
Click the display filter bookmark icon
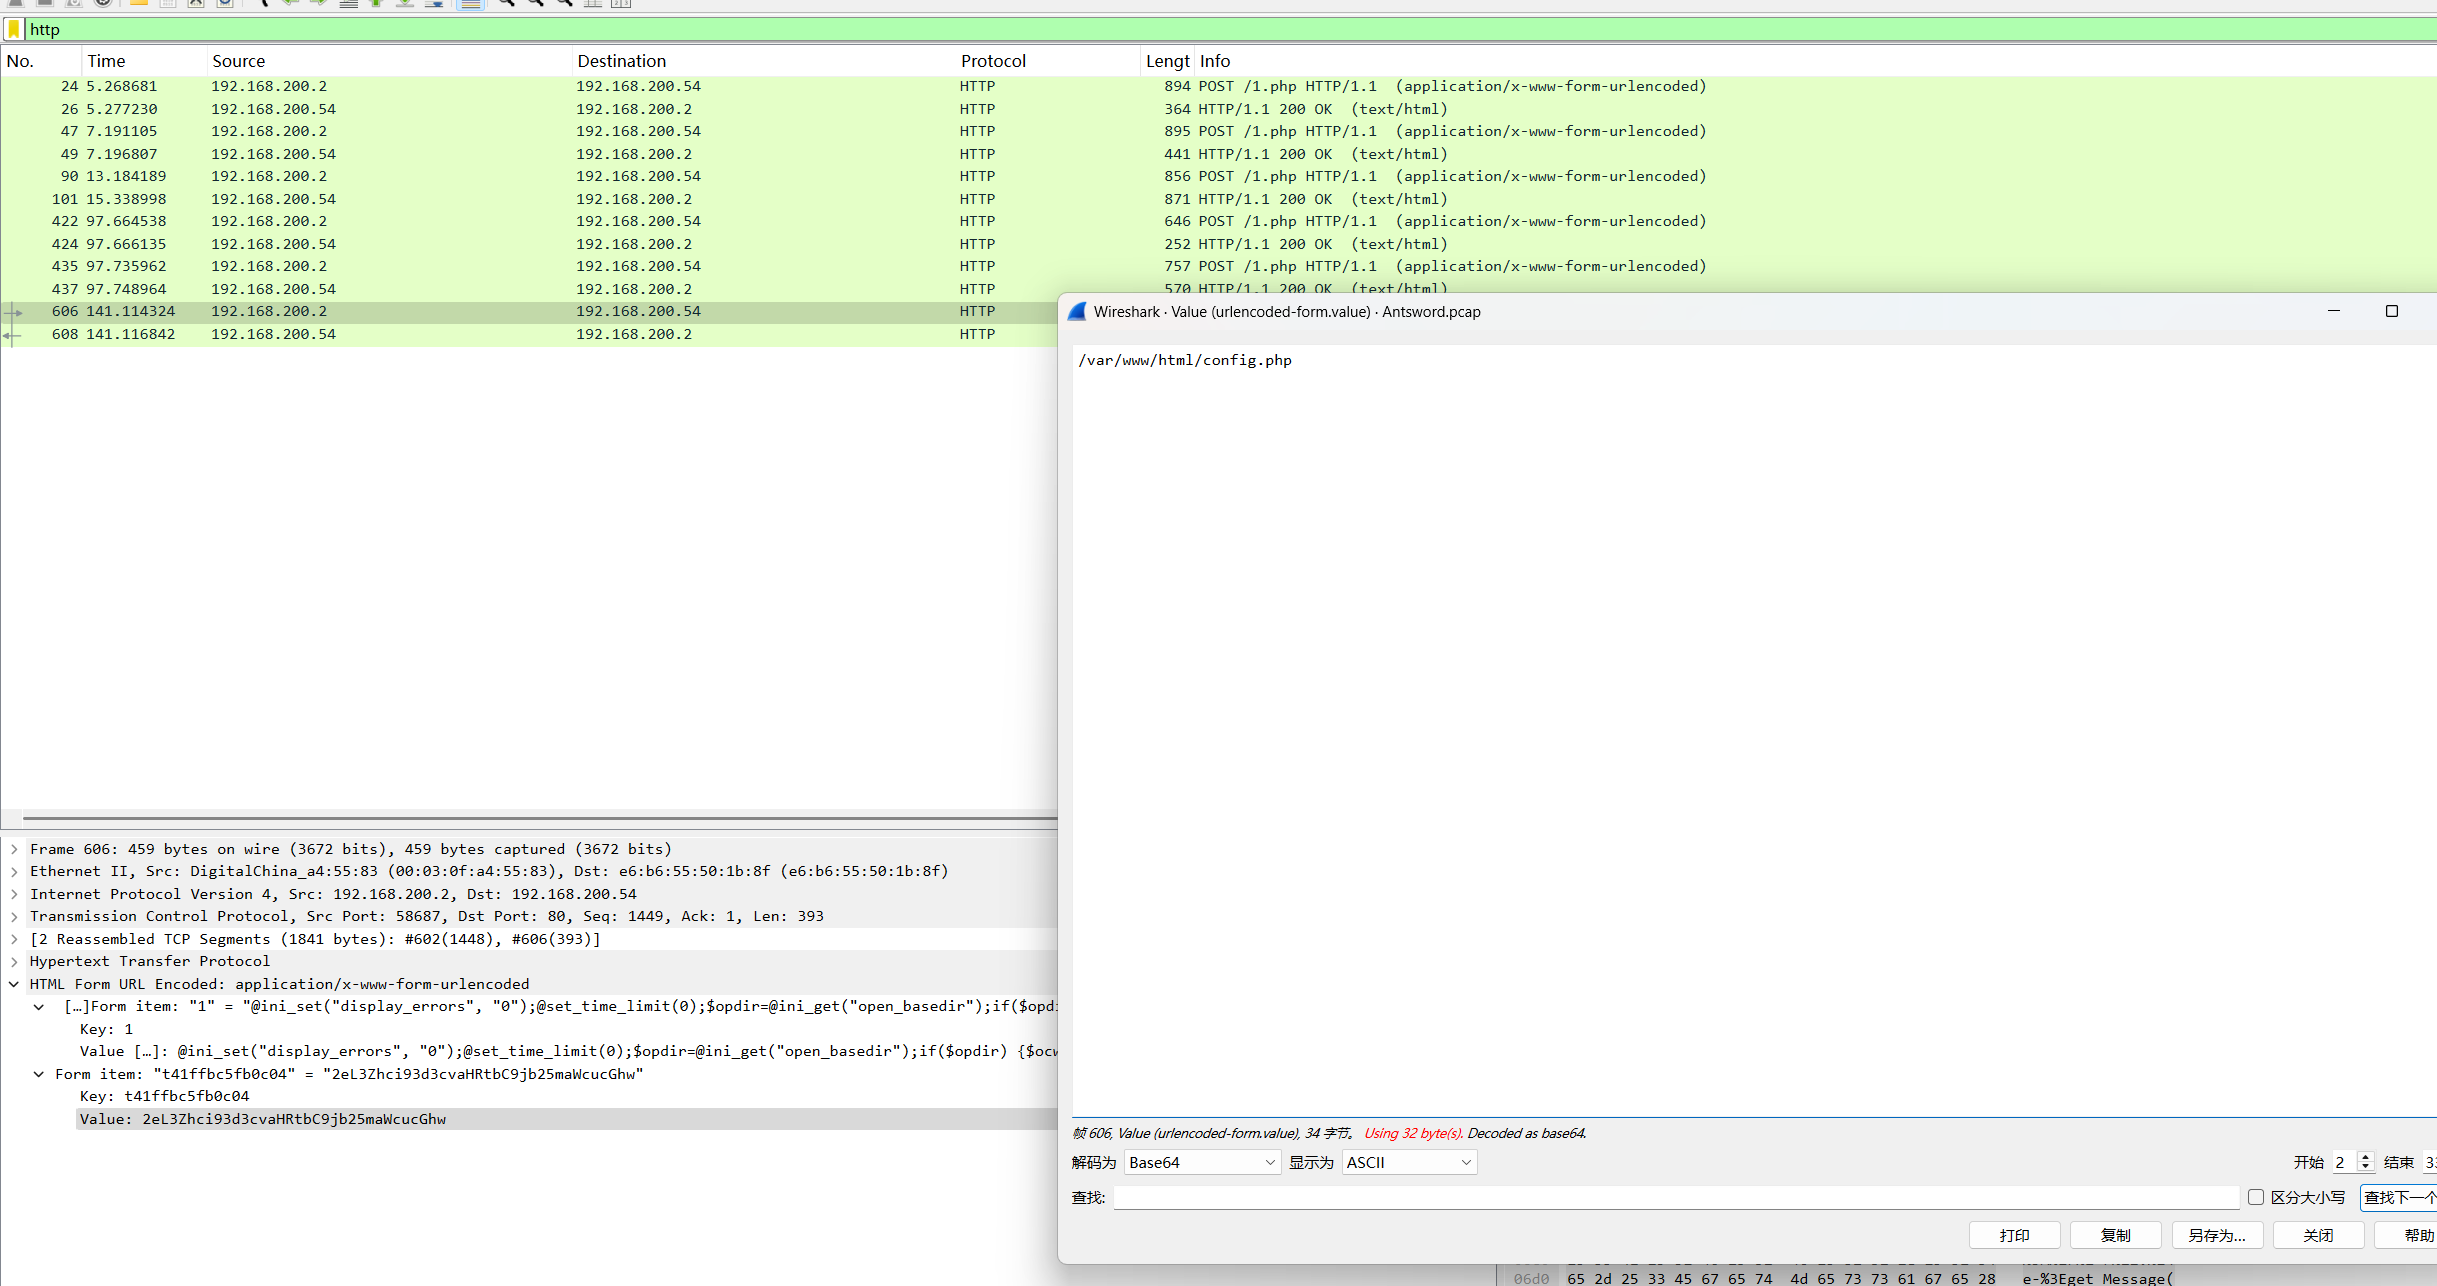click(x=14, y=29)
